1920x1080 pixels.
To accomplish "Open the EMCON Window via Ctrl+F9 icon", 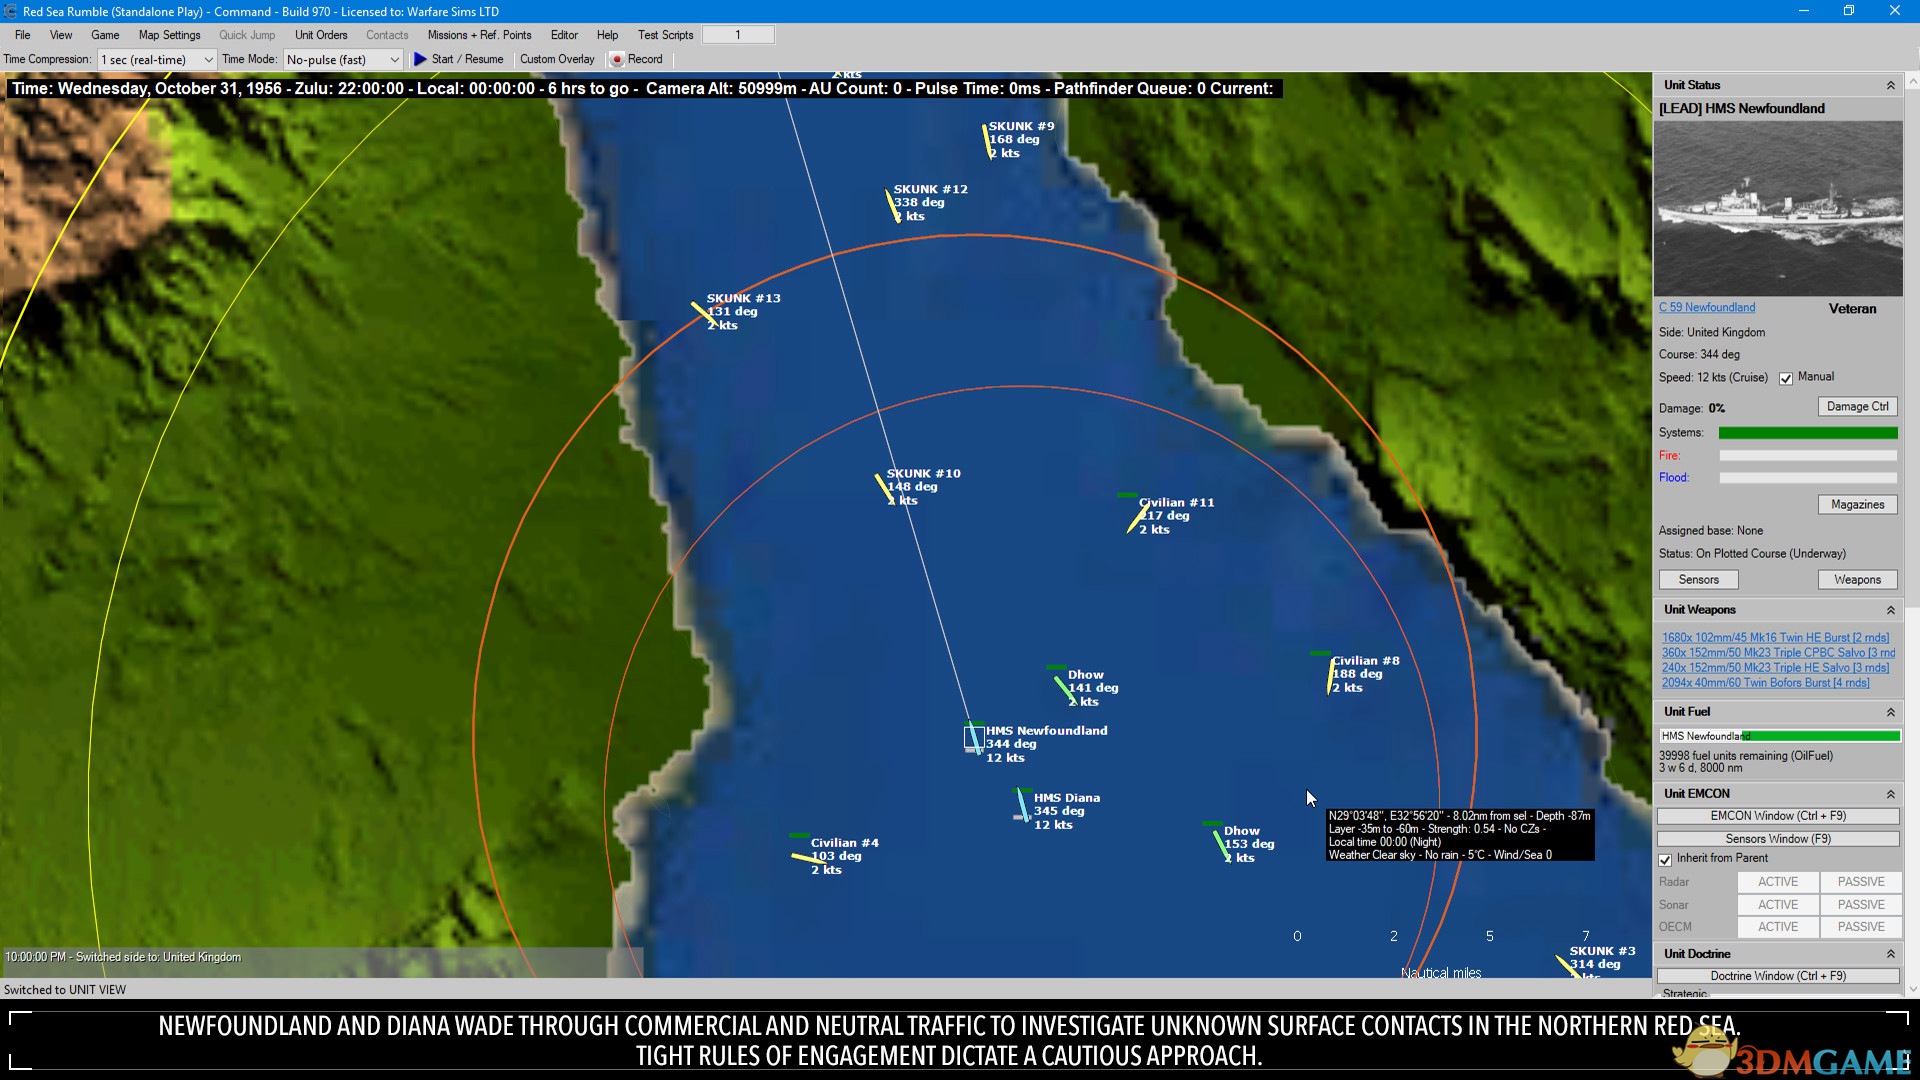I will [1778, 815].
